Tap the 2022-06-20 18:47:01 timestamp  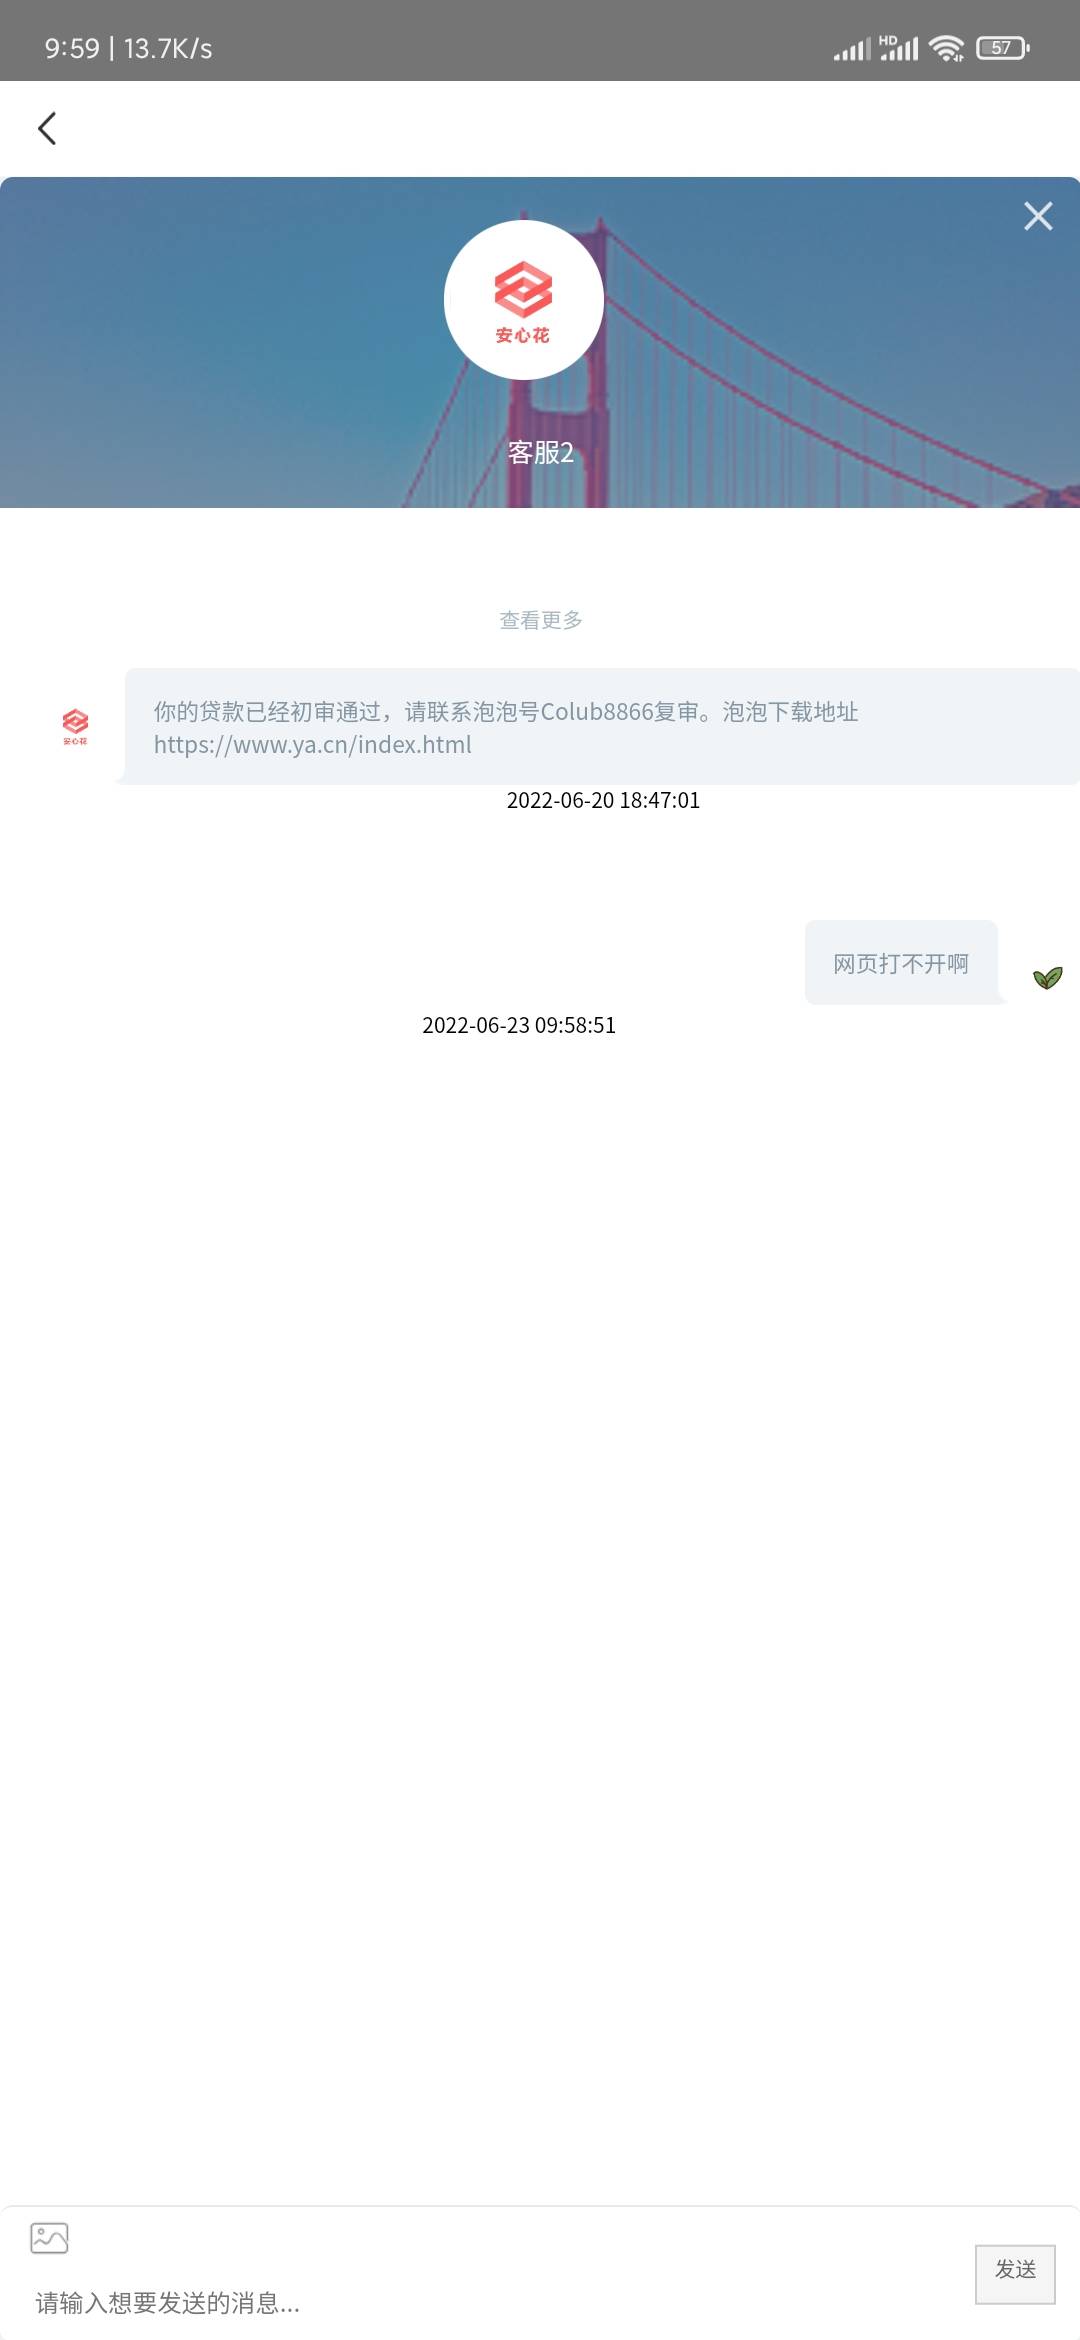[x=603, y=800]
